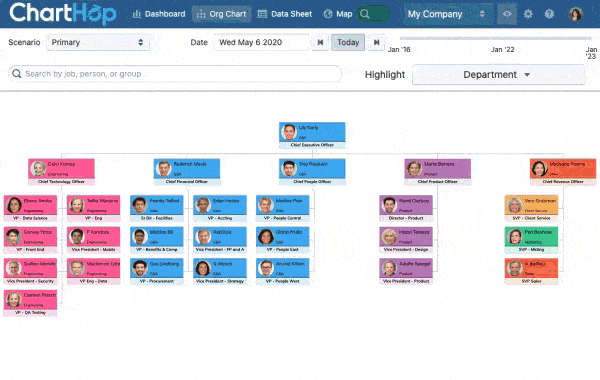Image resolution: width=600 pixels, height=380 pixels.
Task: Click the ChartHop logo
Action: point(63,14)
